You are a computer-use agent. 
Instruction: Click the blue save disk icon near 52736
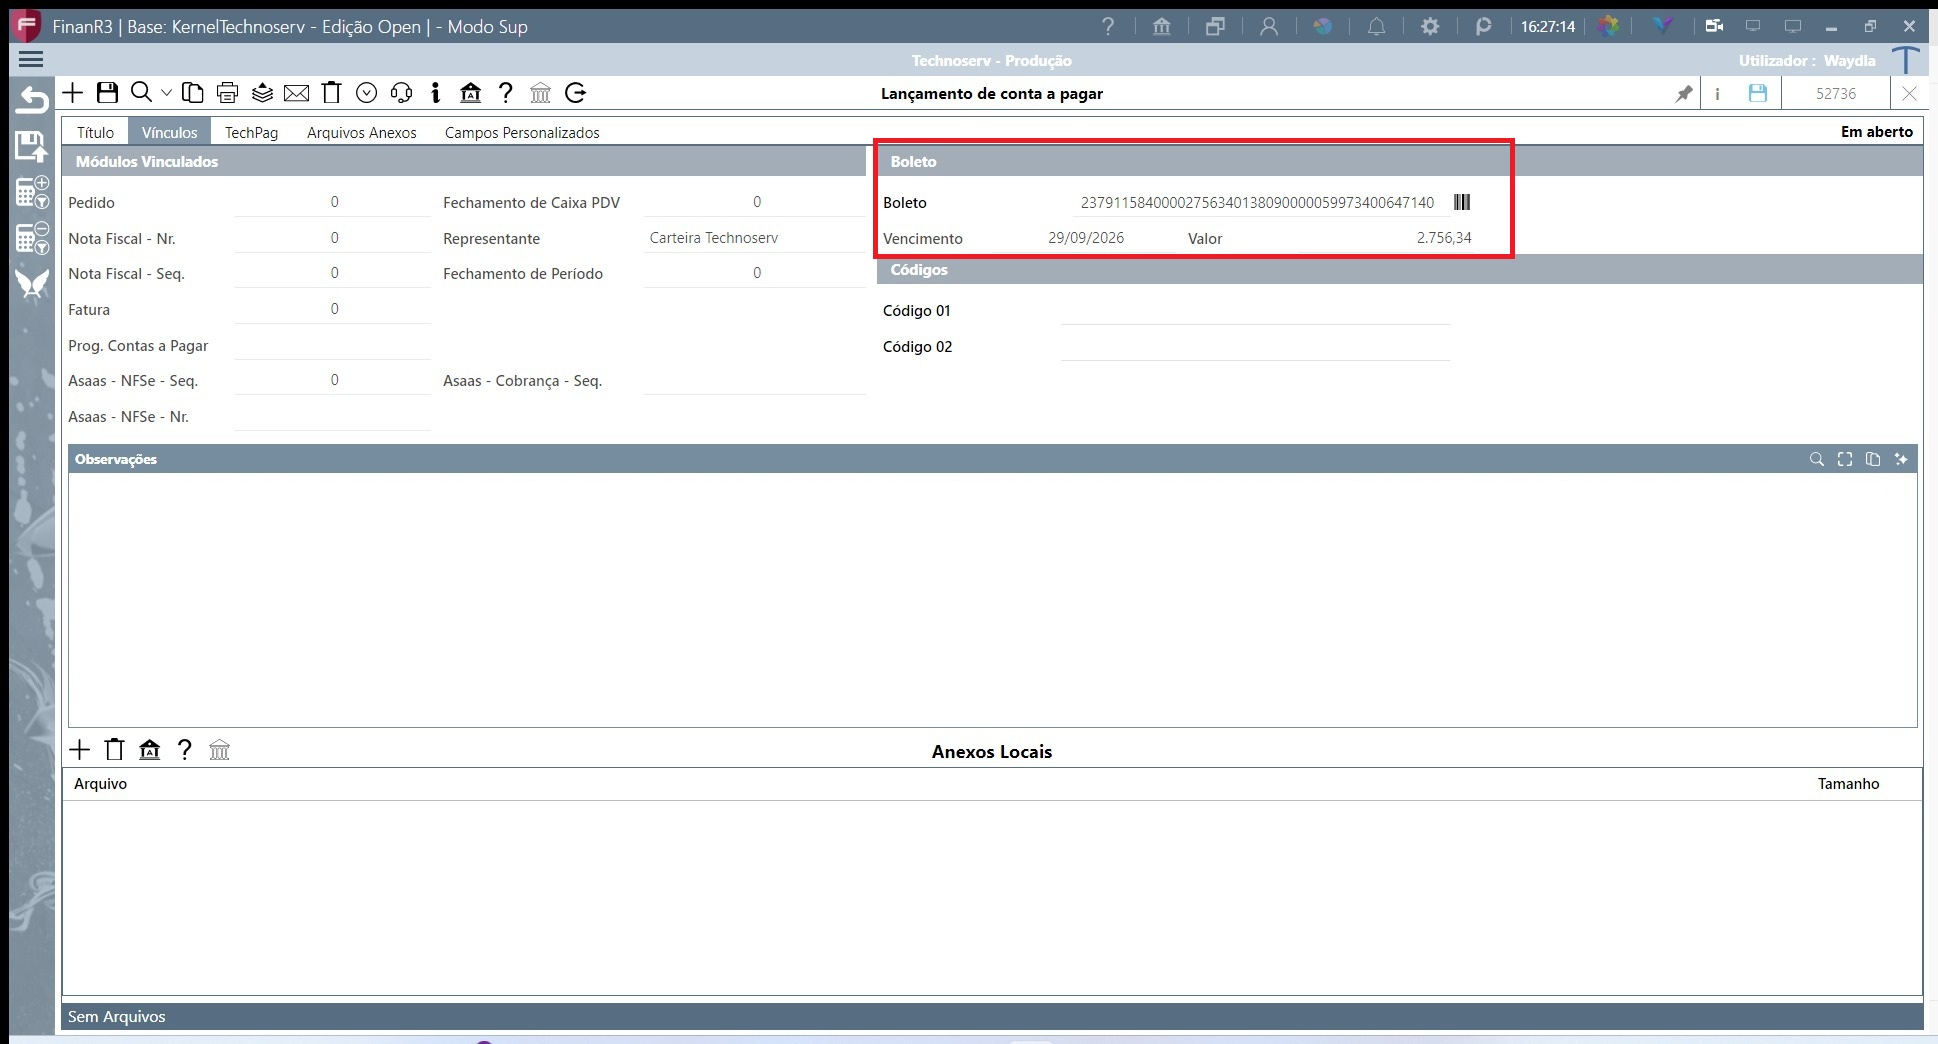1757,93
